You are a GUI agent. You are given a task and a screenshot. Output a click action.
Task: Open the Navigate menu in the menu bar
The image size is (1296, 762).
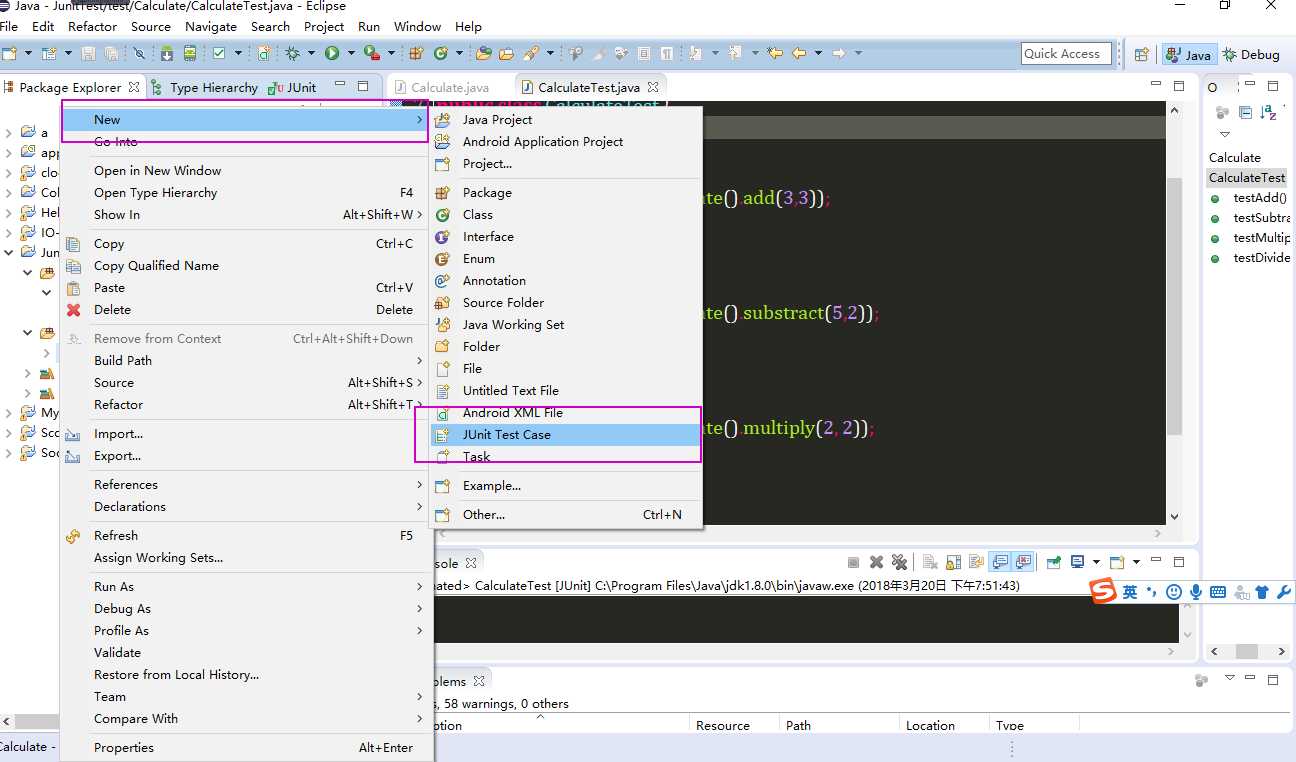pyautogui.click(x=211, y=26)
